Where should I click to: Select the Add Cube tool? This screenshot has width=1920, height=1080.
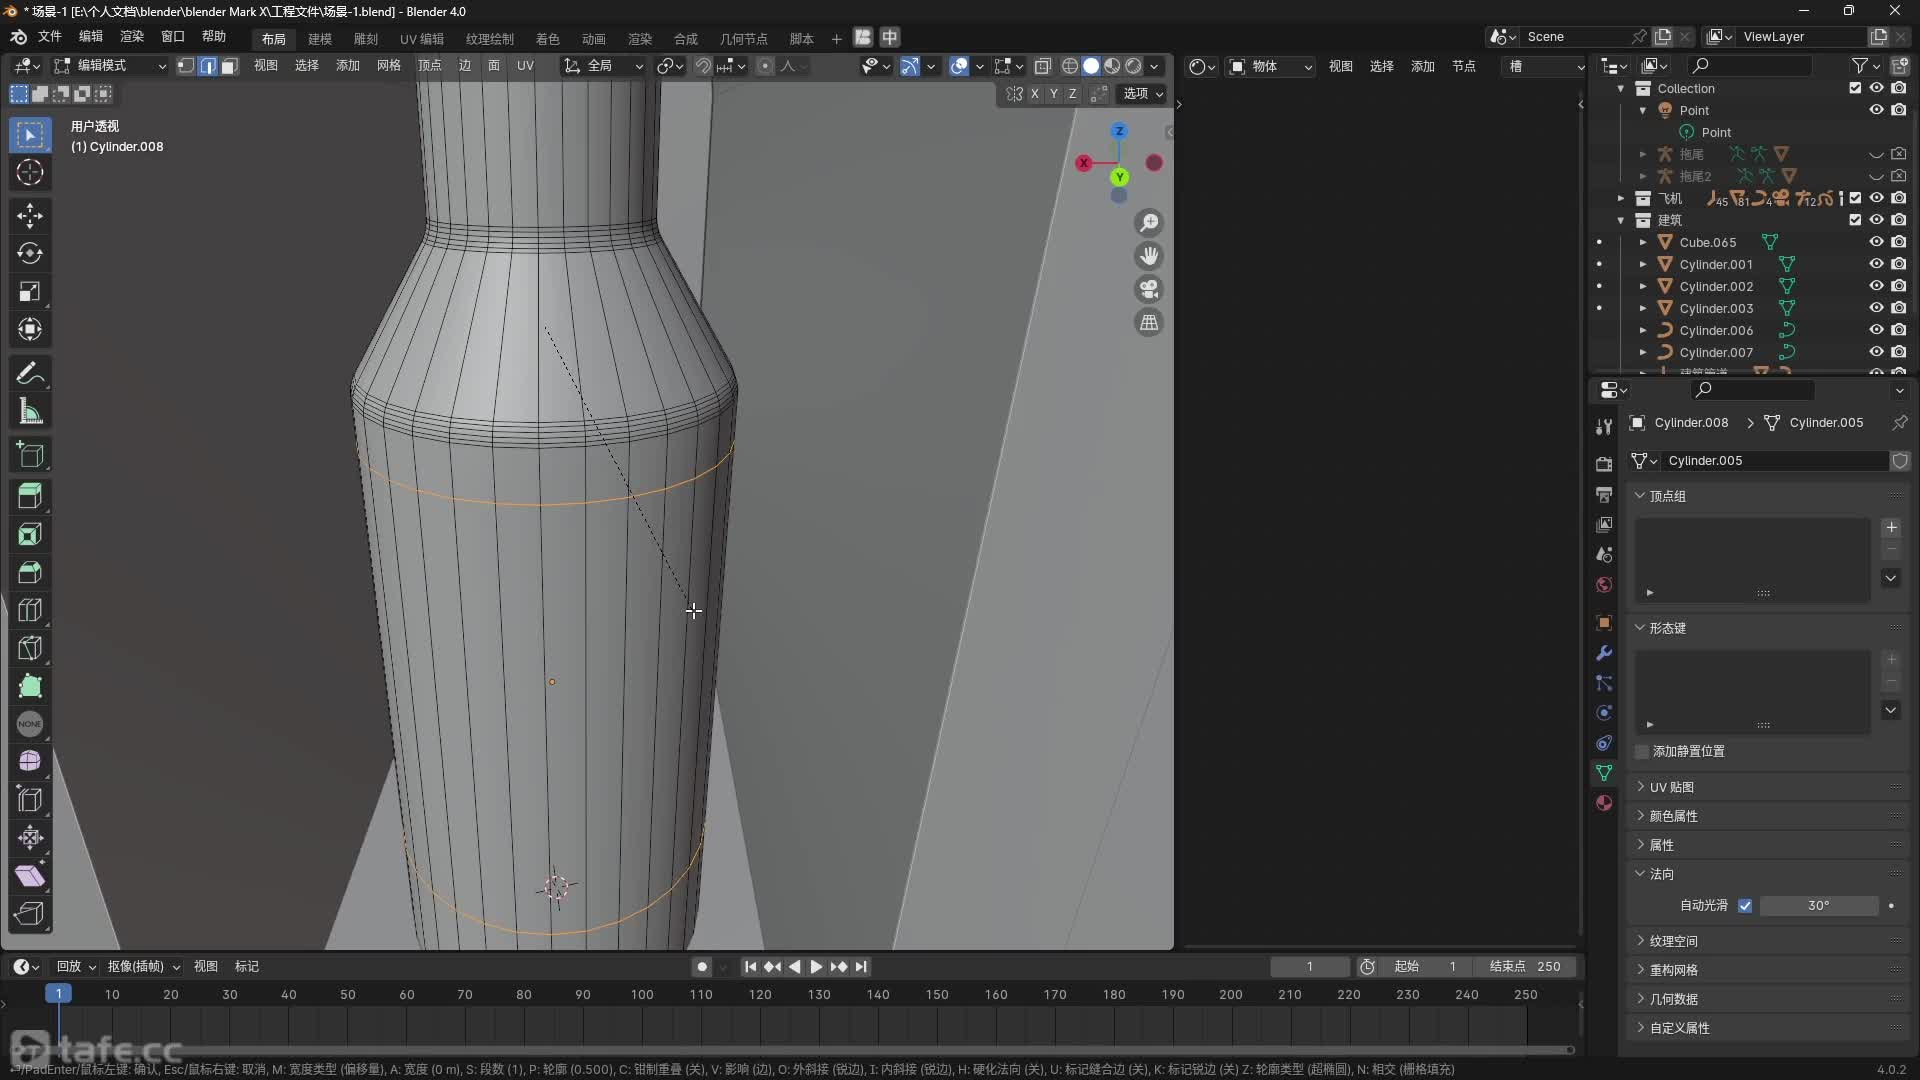click(x=30, y=455)
